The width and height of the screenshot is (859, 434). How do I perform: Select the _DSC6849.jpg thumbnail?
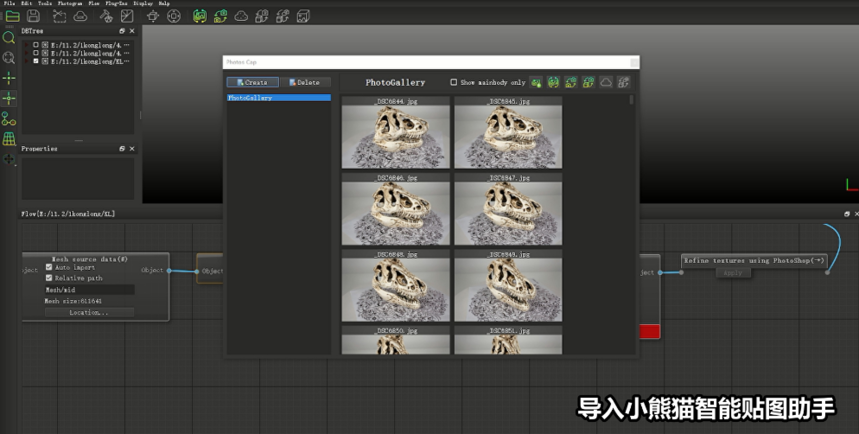click(x=508, y=286)
